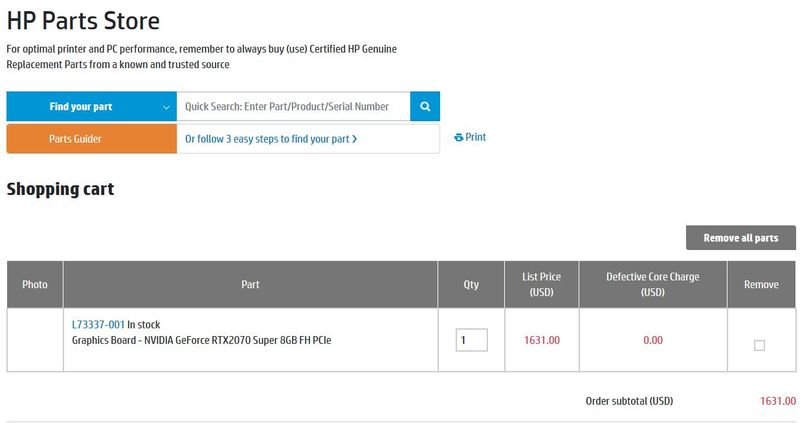
Task: Click the Defective Core Charge header
Action: coord(653,284)
